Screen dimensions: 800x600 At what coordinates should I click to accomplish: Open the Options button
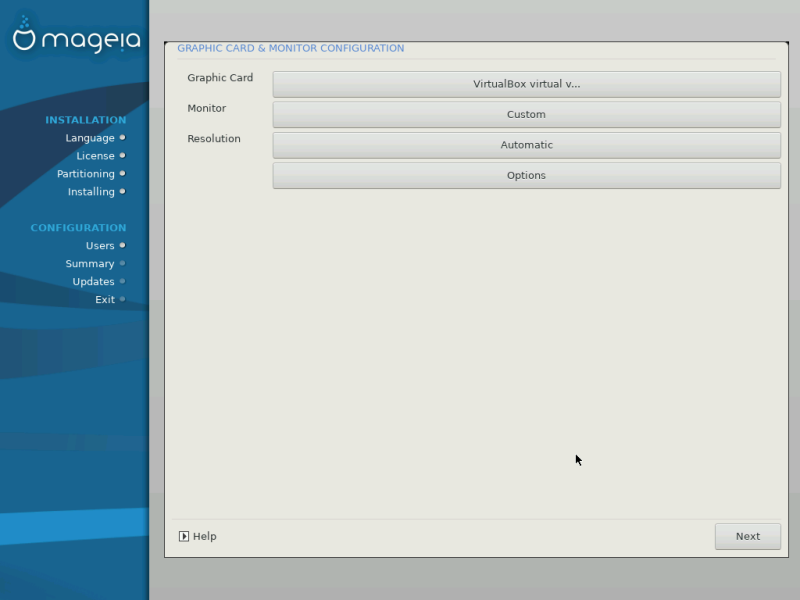(527, 176)
